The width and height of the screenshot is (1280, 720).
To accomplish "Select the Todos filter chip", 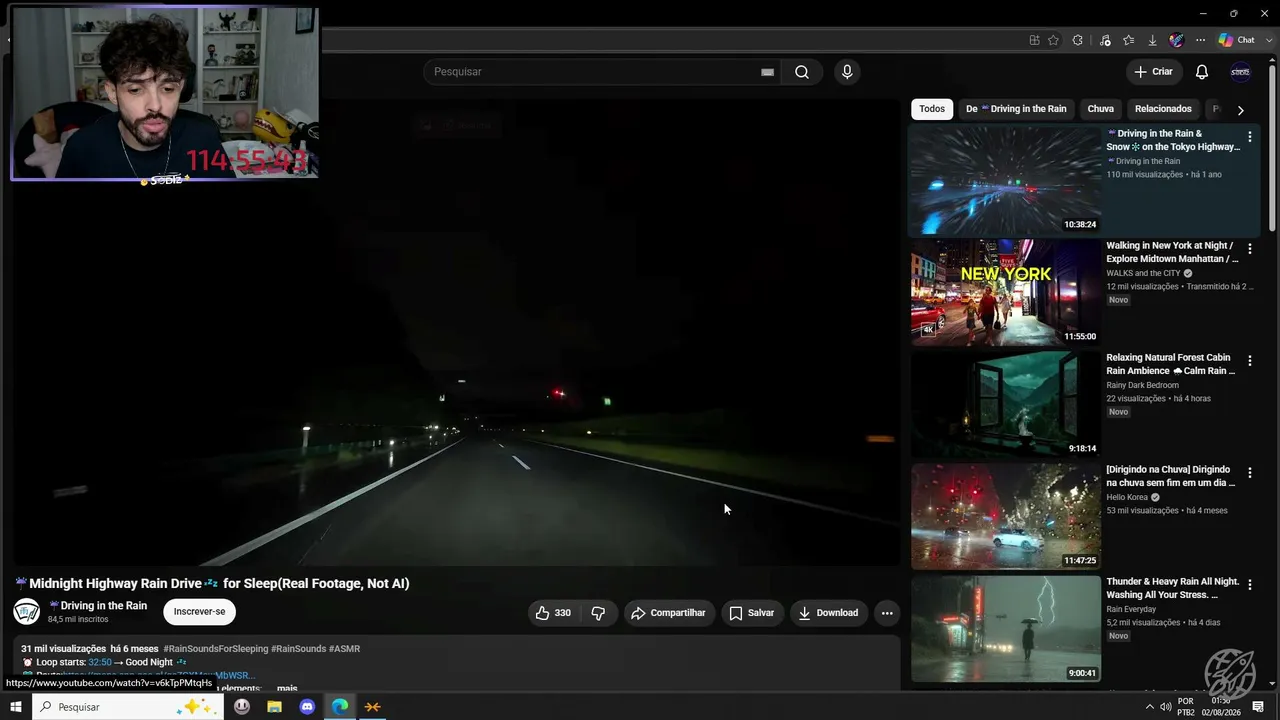I will coord(932,109).
